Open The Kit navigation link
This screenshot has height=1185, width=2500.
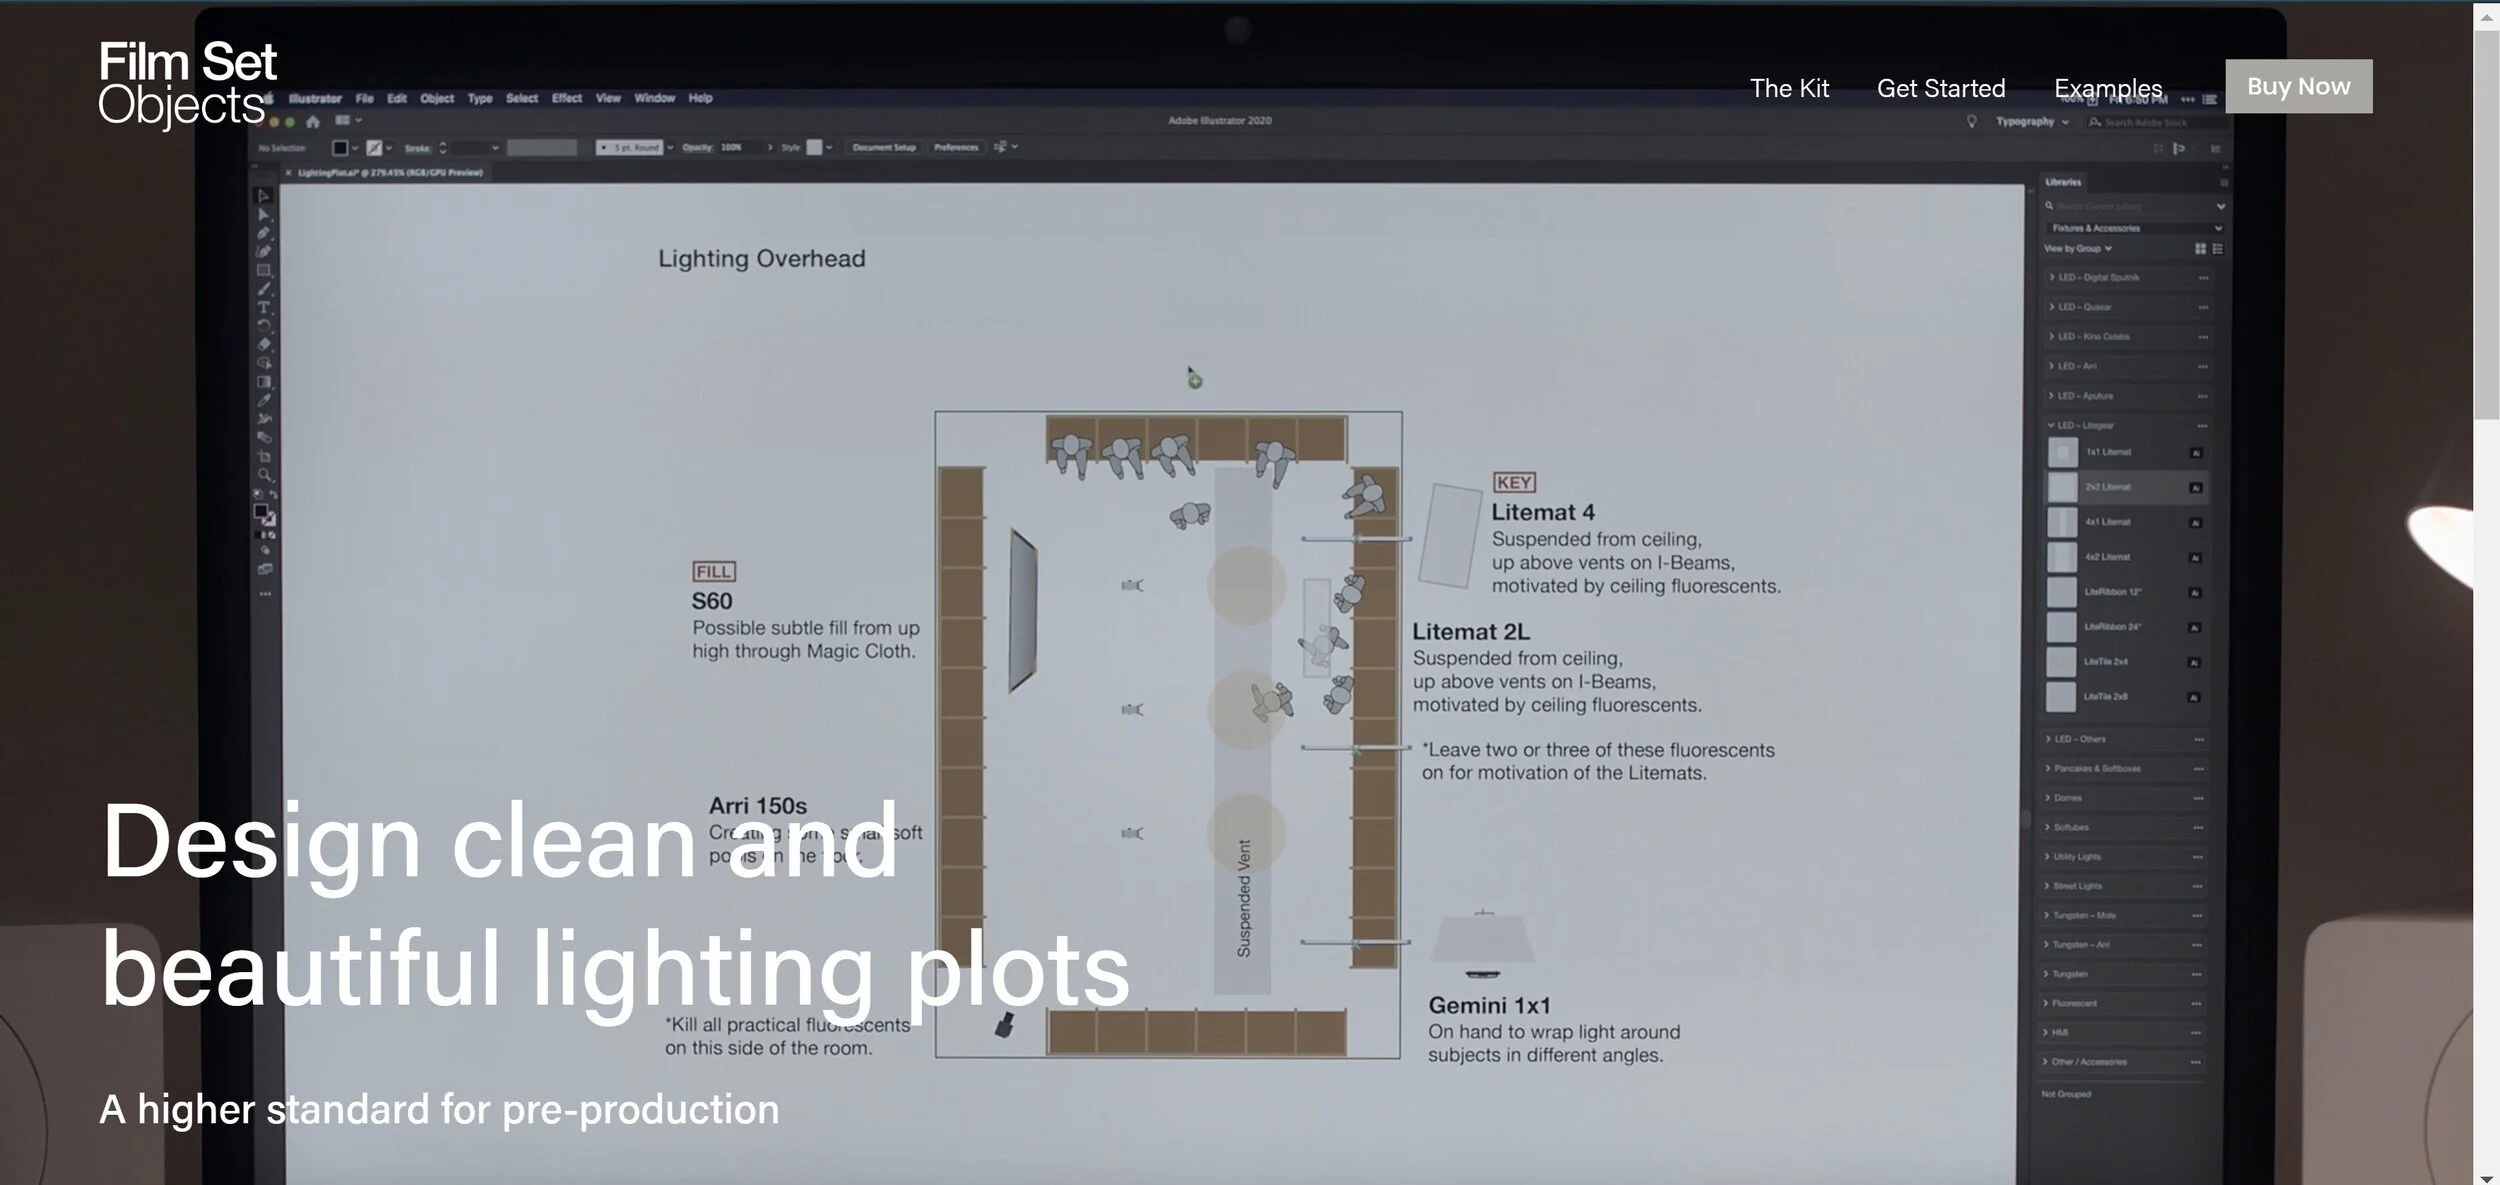(1789, 88)
